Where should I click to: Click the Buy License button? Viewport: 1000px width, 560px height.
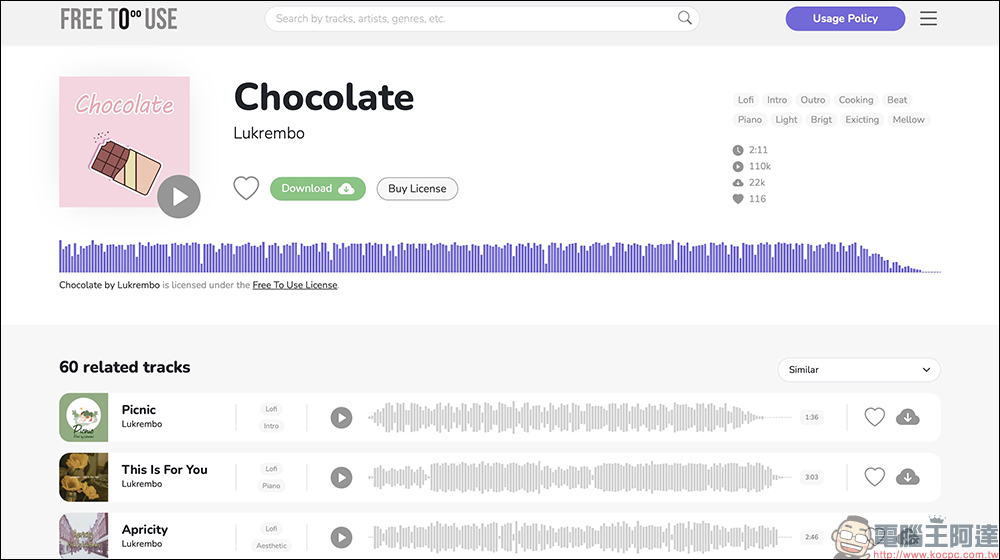pyautogui.click(x=417, y=188)
